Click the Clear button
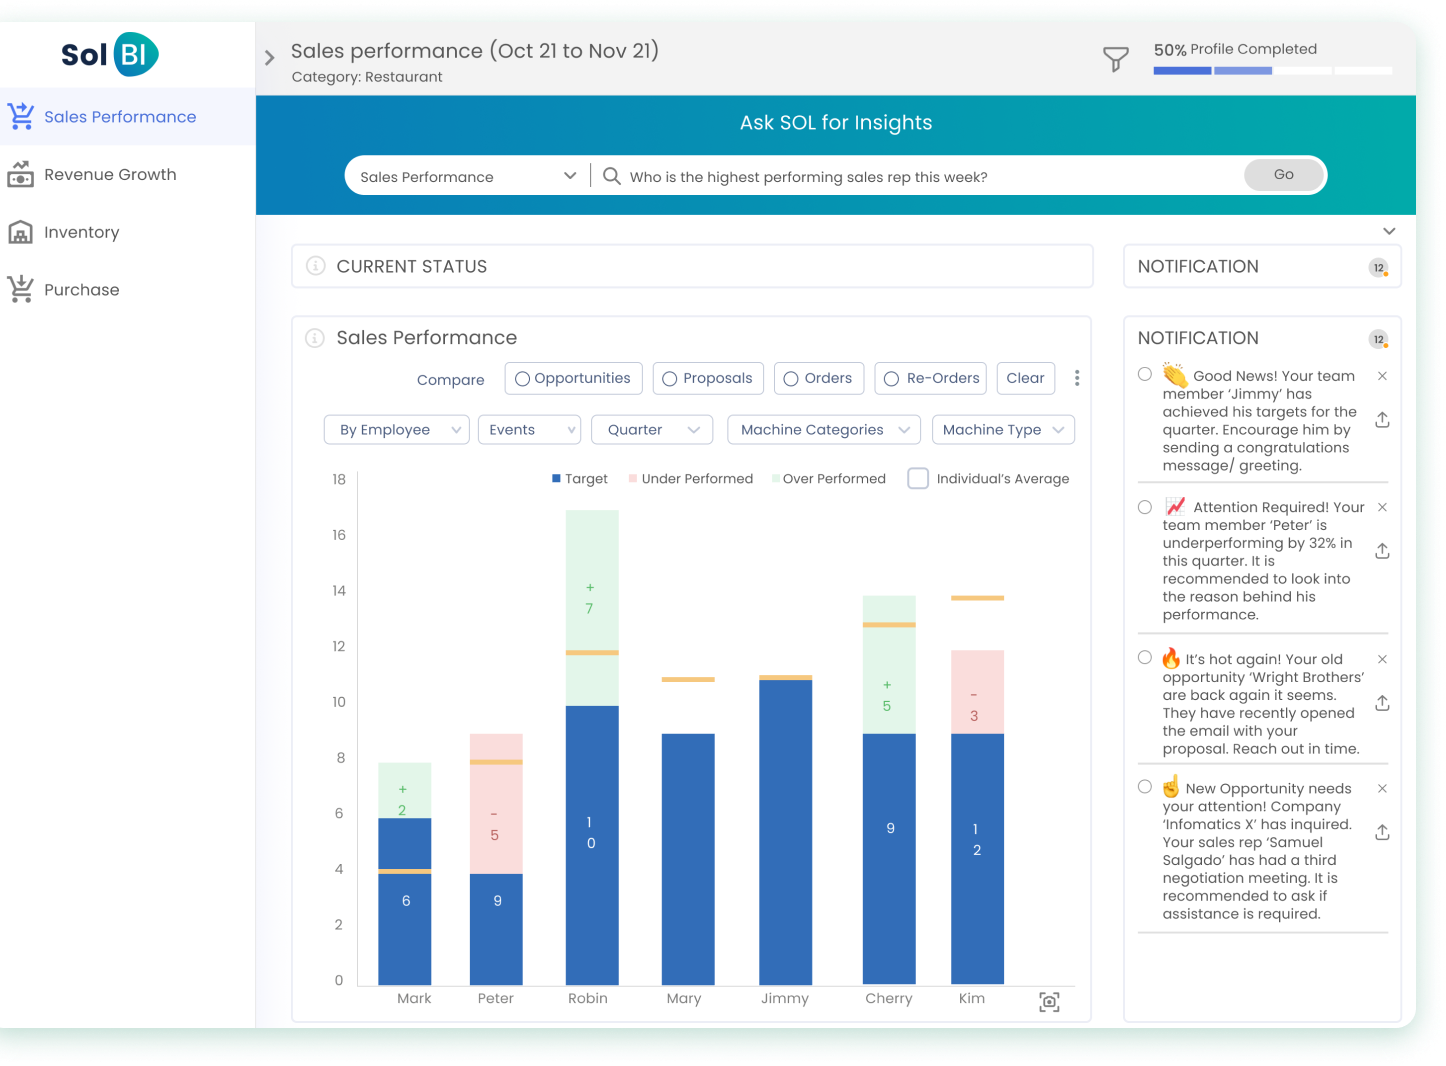This screenshot has width=1446, height=1066. point(1025,378)
